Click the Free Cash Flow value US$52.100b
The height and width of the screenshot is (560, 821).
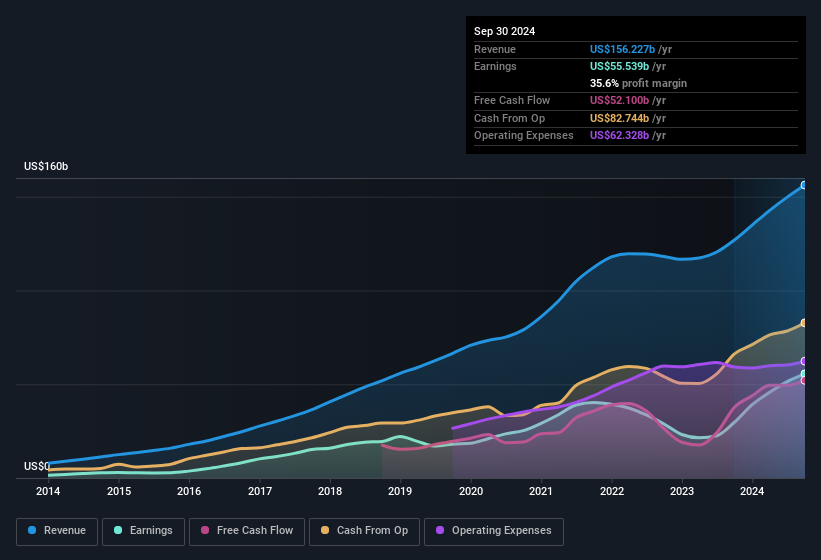tap(619, 100)
